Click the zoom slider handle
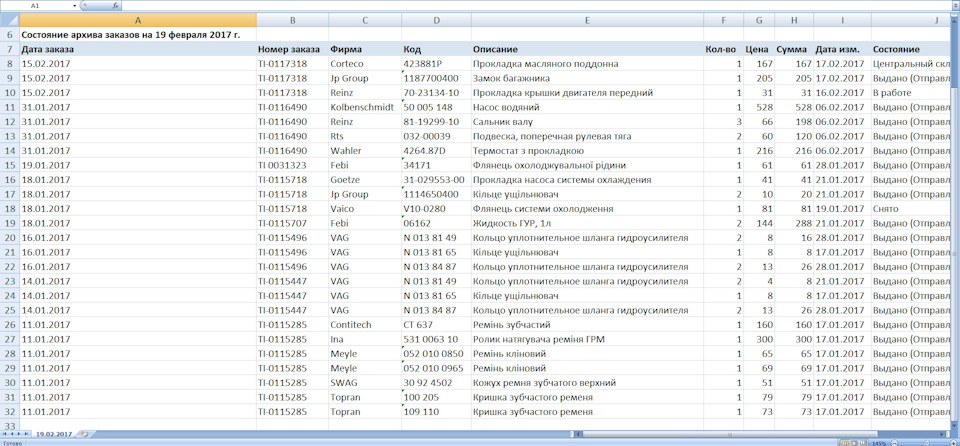Viewport: 960px width, 446px height. (926, 442)
